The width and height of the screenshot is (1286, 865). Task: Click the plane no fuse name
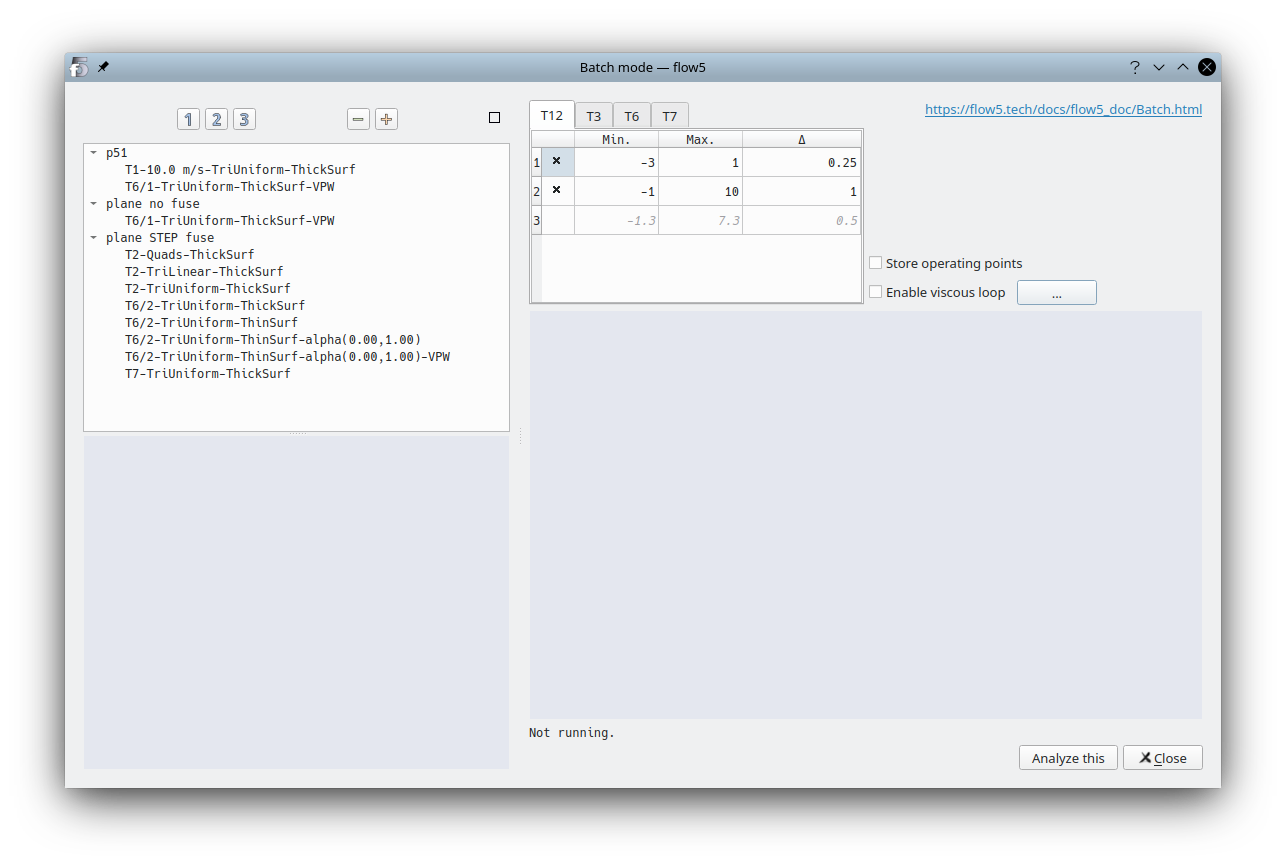pos(153,204)
